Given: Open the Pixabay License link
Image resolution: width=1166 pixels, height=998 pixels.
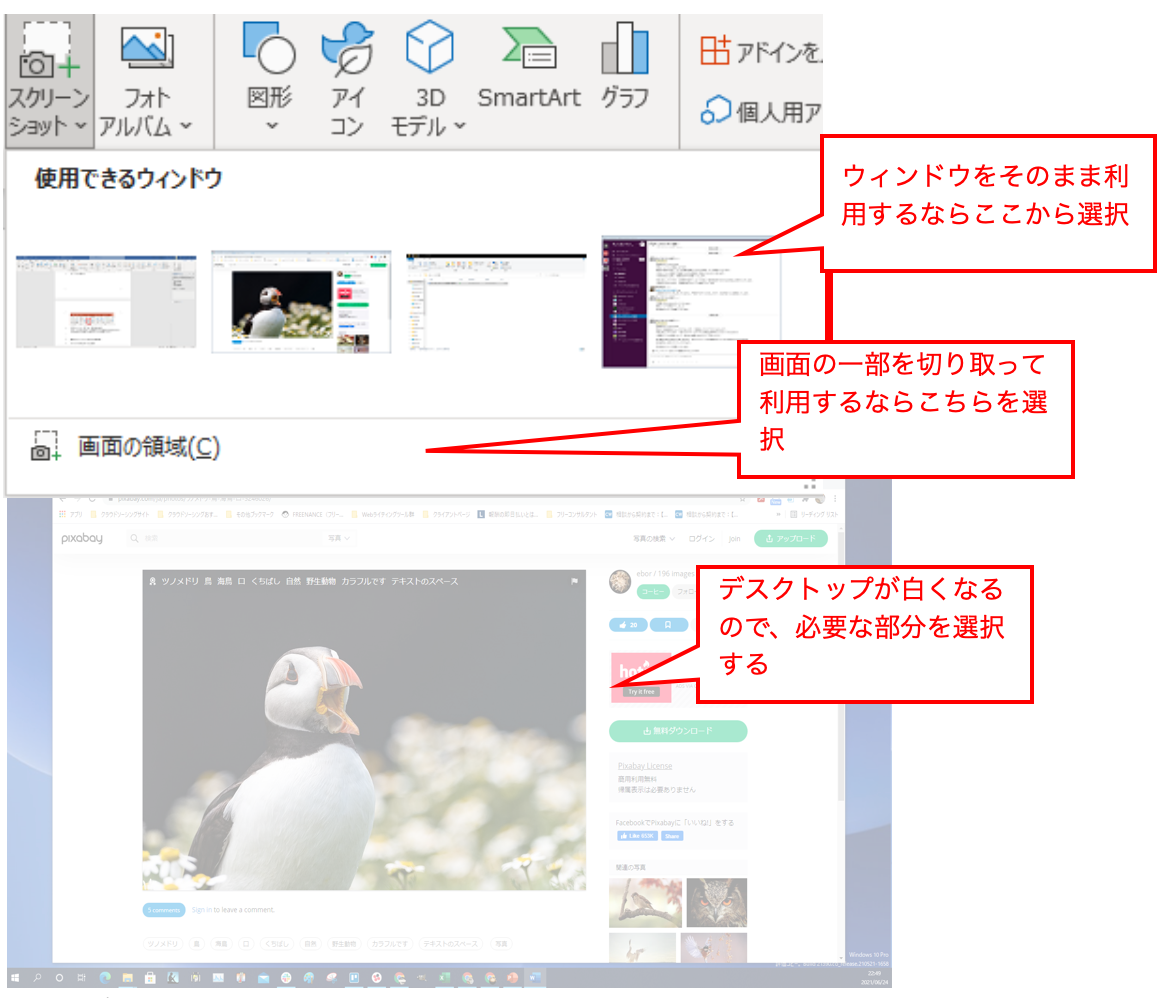Looking at the screenshot, I should 645,765.
